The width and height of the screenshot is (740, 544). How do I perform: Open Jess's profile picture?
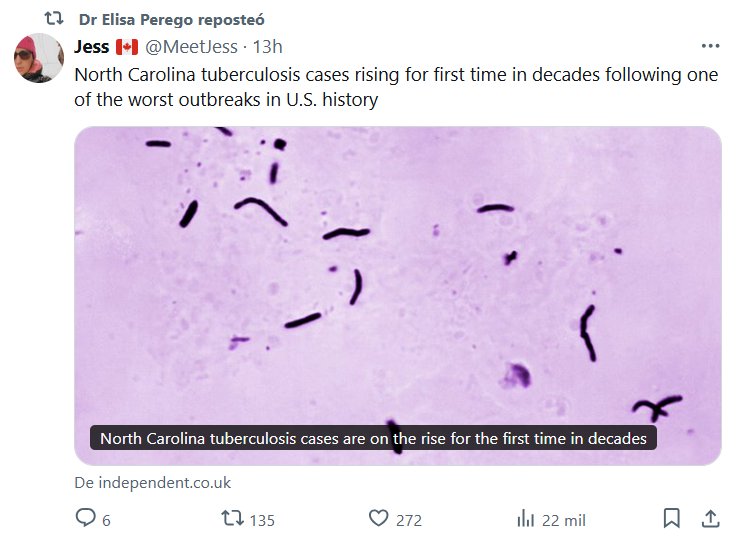[38, 58]
